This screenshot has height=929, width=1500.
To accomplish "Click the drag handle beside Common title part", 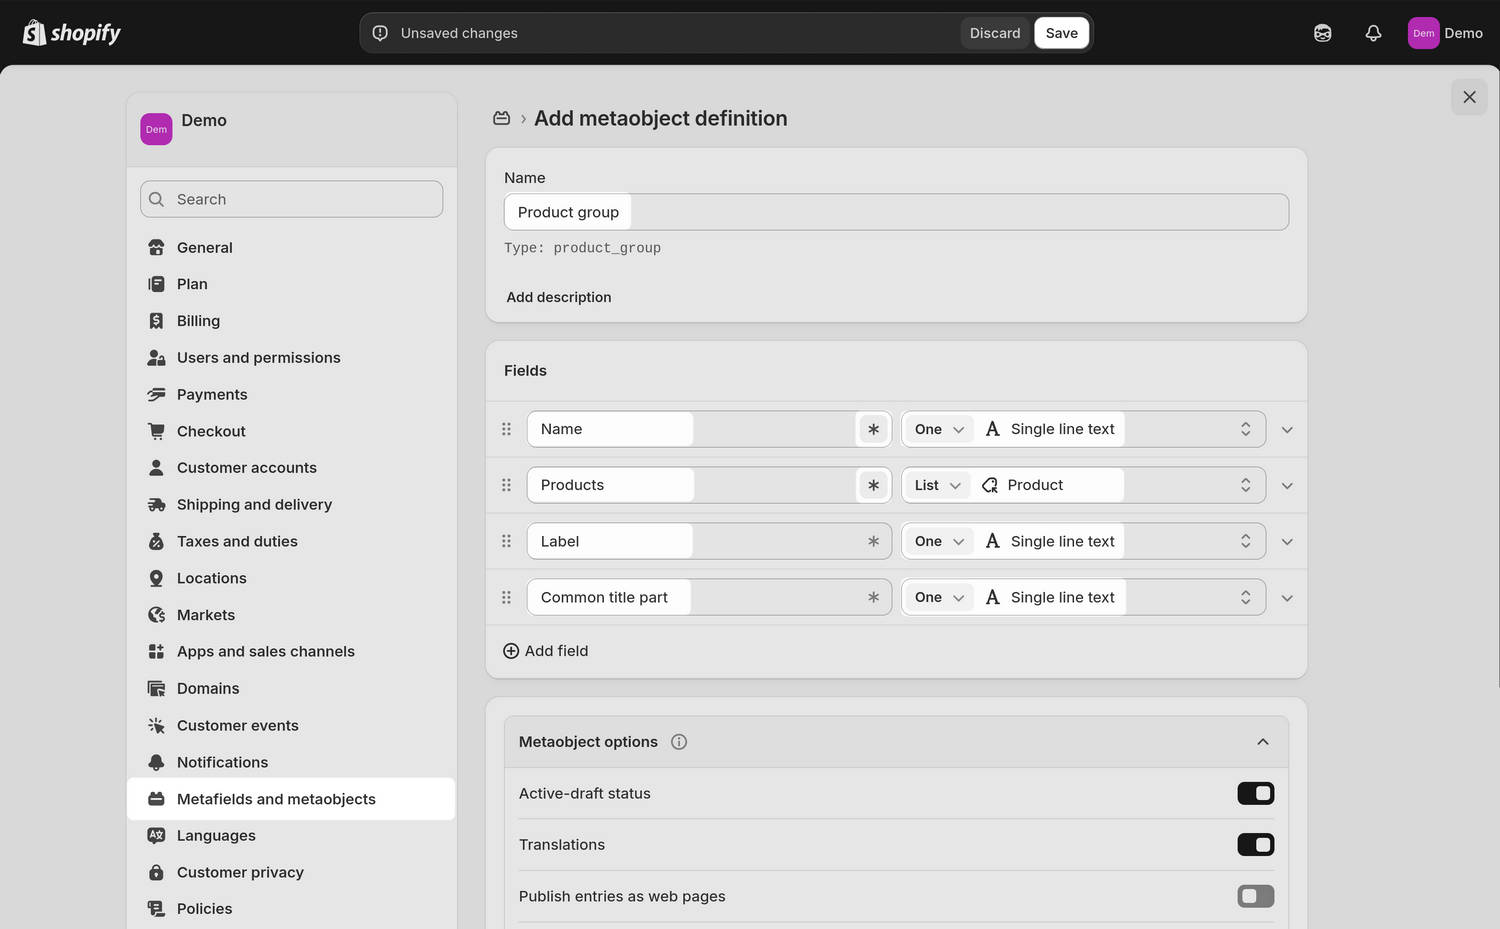I will 506,597.
